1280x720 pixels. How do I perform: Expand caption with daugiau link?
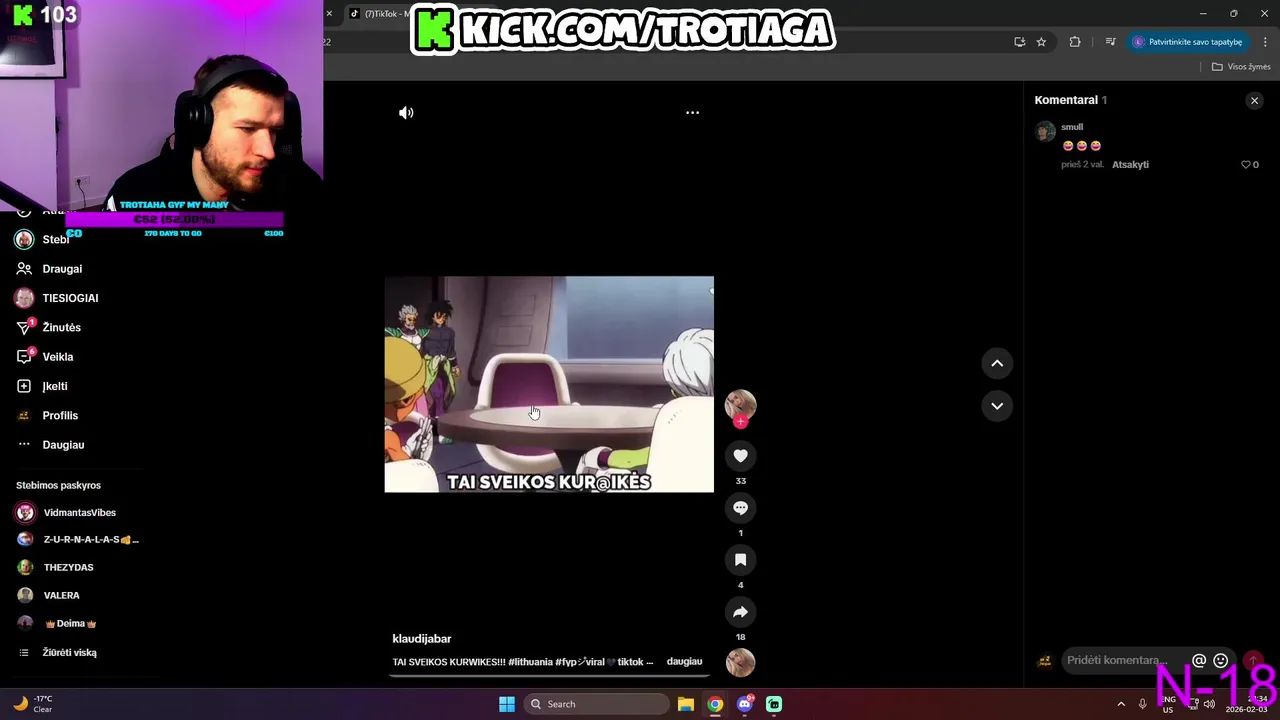click(684, 662)
